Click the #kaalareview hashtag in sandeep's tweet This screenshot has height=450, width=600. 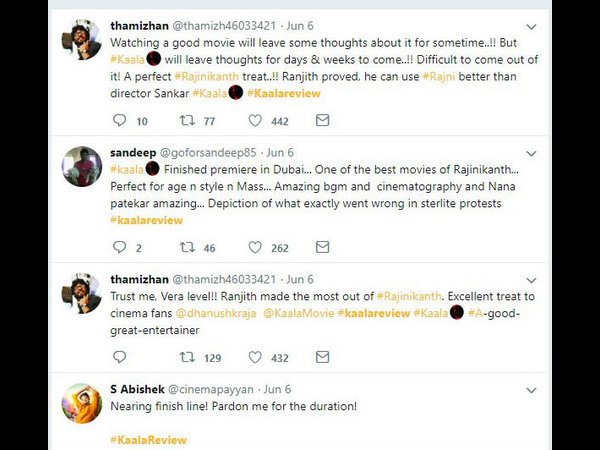pos(149,218)
